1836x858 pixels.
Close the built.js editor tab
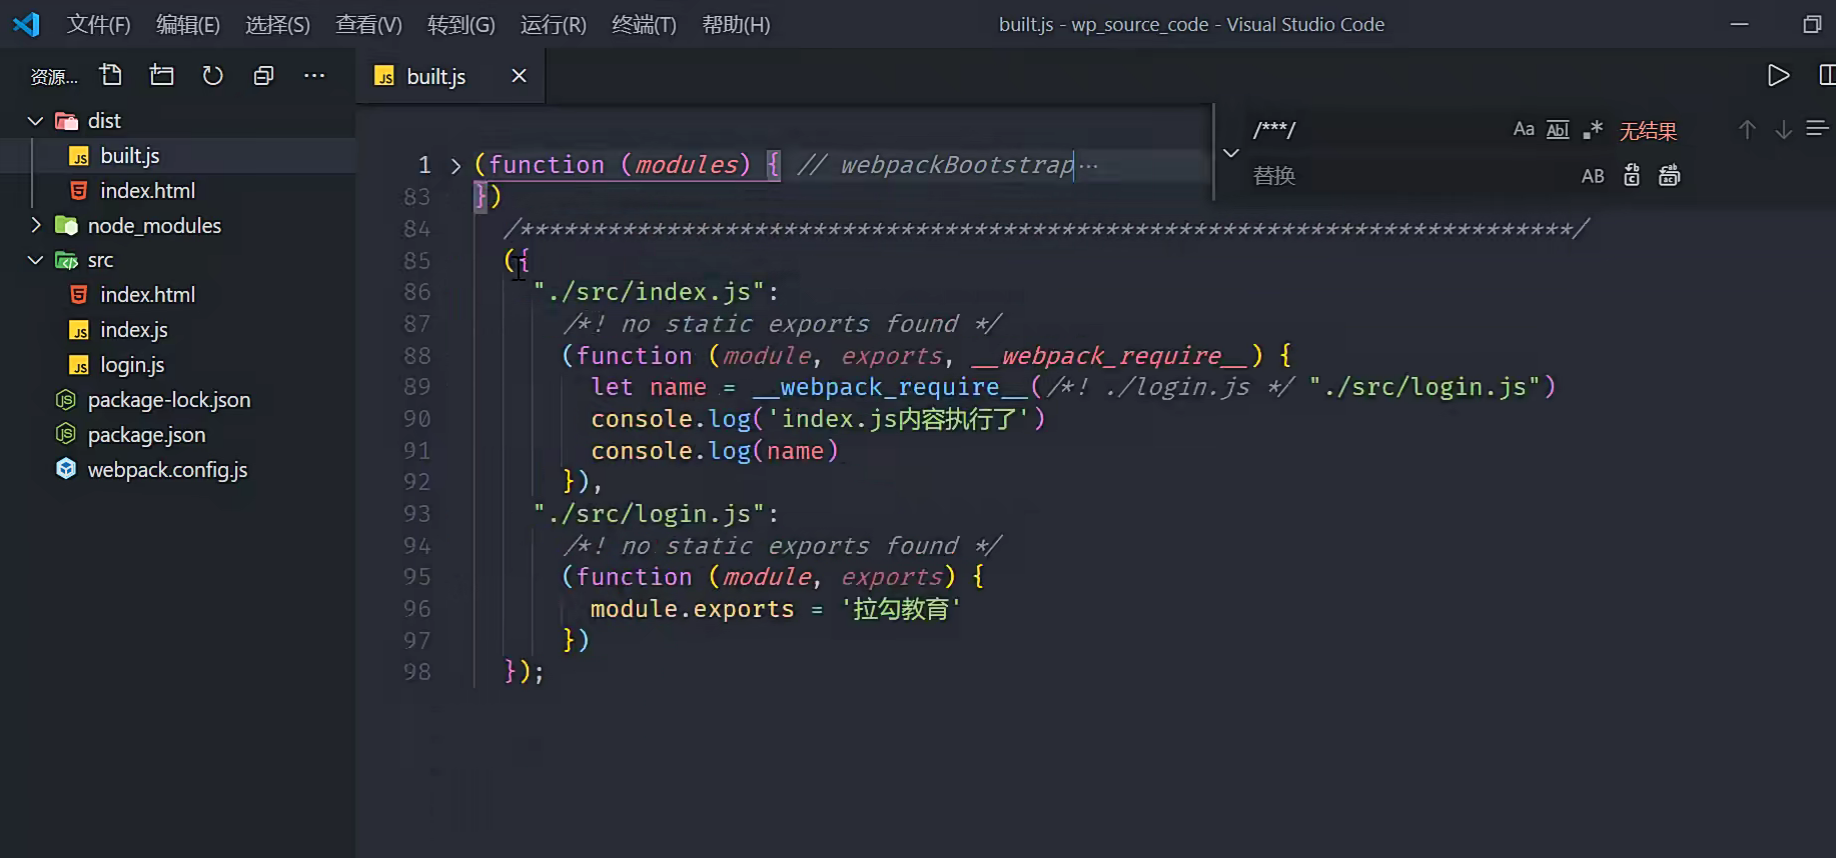click(x=519, y=76)
